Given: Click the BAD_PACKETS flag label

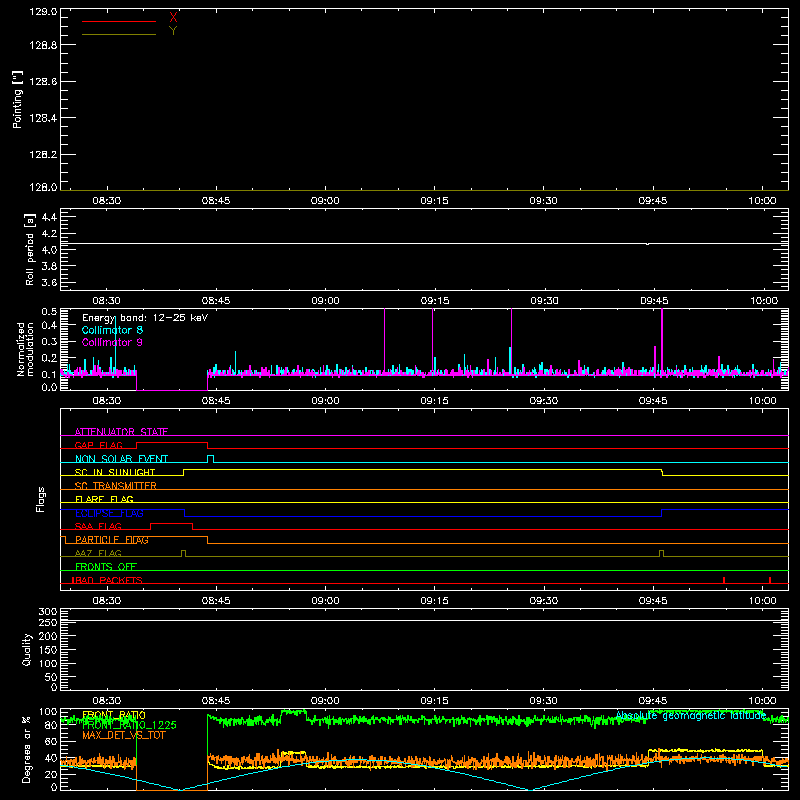Looking at the screenshot, I should tap(107, 580).
